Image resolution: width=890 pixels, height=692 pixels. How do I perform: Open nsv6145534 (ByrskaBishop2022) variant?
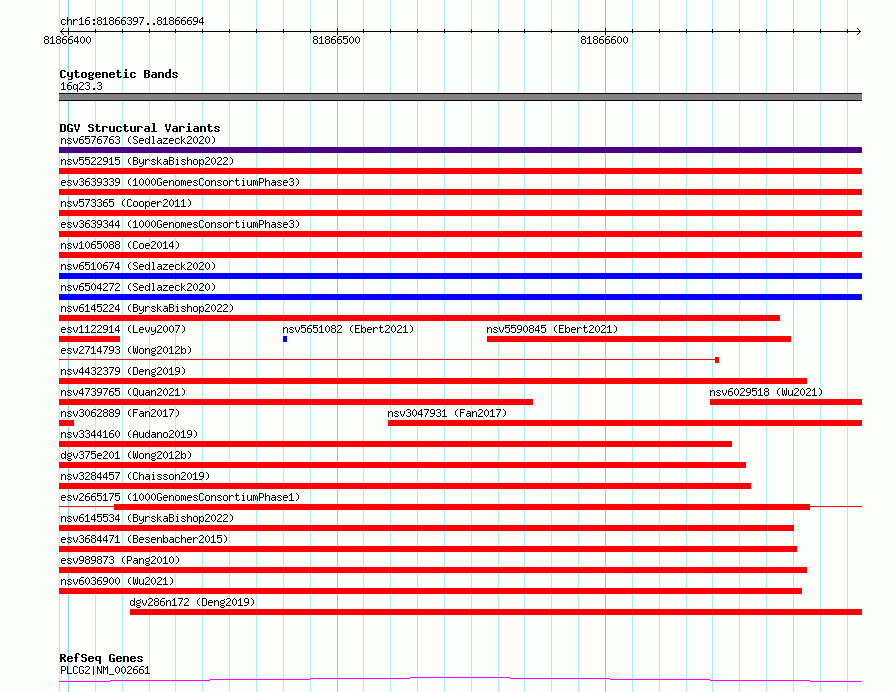click(x=147, y=518)
